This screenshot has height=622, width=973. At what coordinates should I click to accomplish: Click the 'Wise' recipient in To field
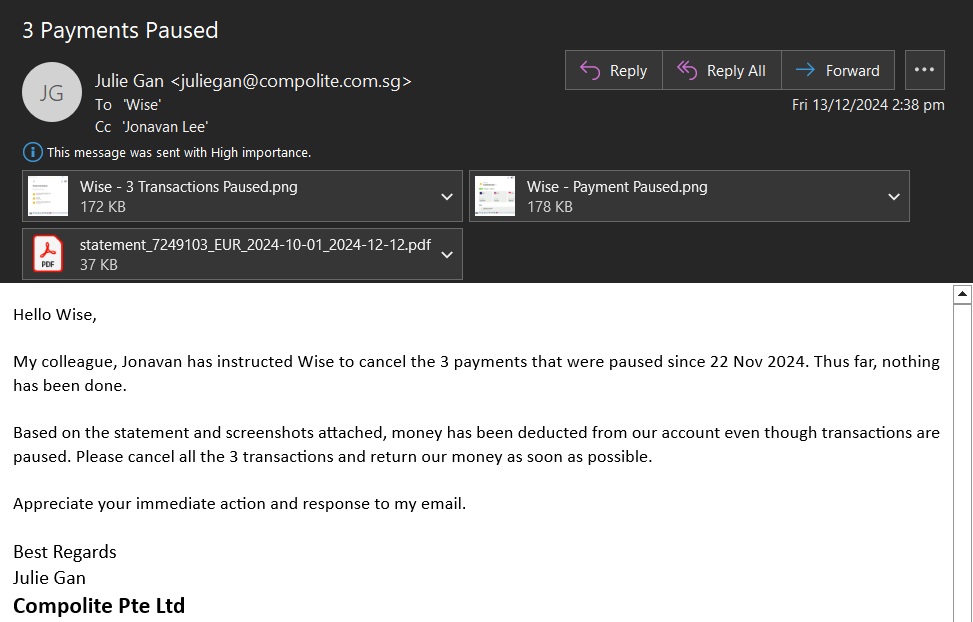142,105
